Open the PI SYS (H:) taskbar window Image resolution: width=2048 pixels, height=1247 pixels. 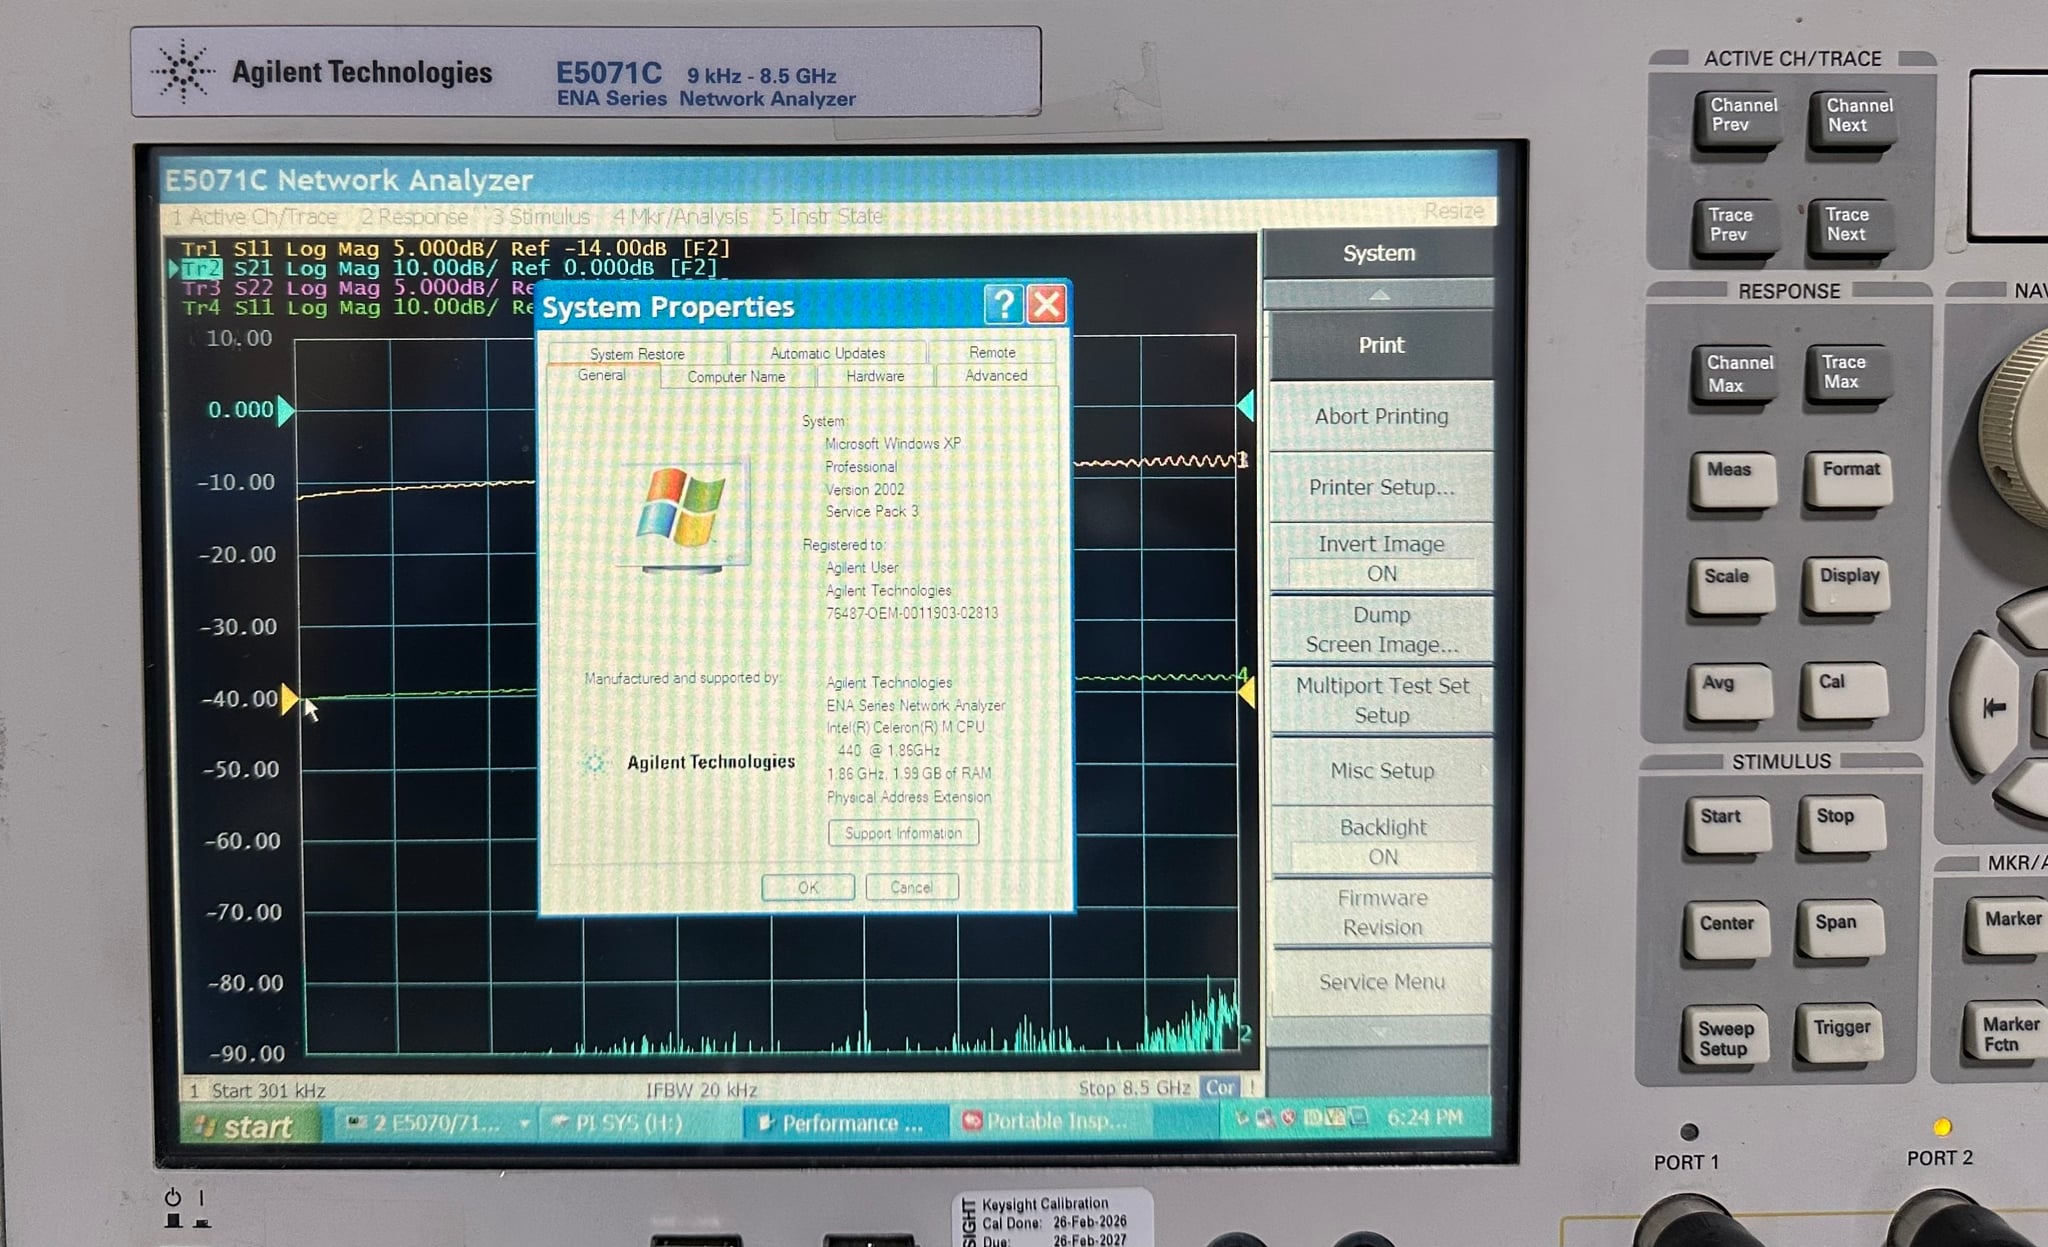coord(640,1123)
